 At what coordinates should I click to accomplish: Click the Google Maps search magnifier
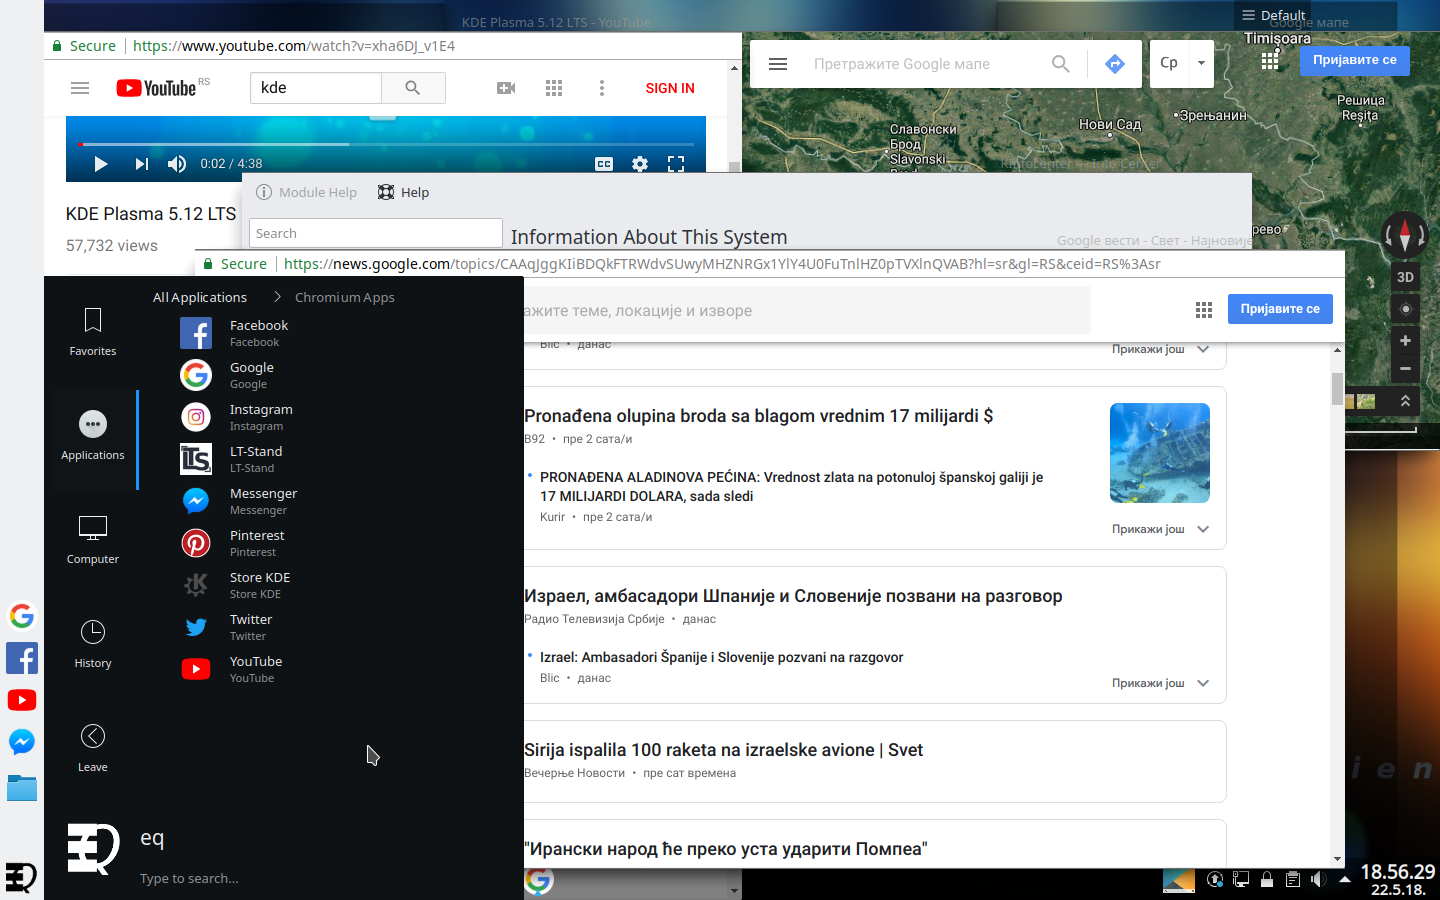pos(1061,64)
